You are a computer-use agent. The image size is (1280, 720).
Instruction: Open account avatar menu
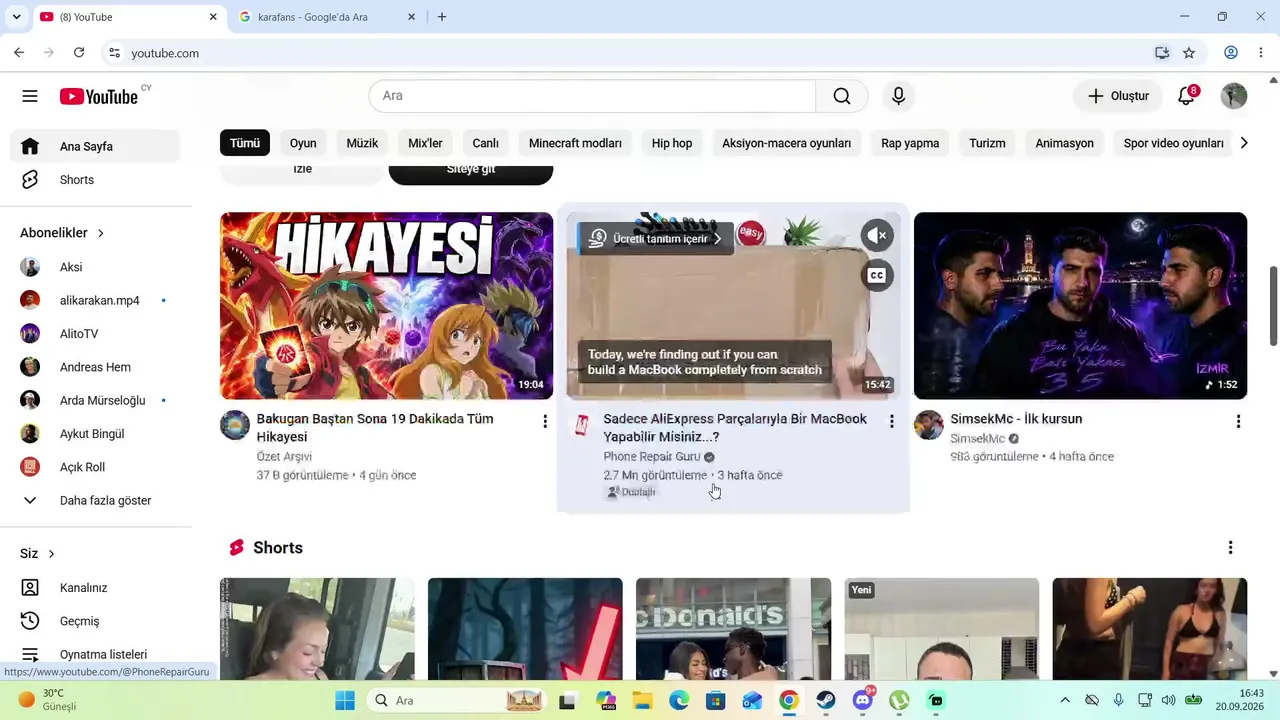1234,96
